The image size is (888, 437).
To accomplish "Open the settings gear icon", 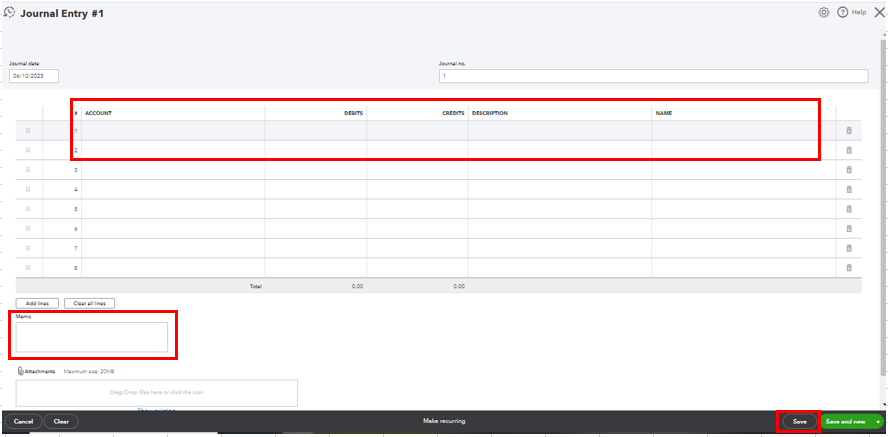I will [823, 12].
